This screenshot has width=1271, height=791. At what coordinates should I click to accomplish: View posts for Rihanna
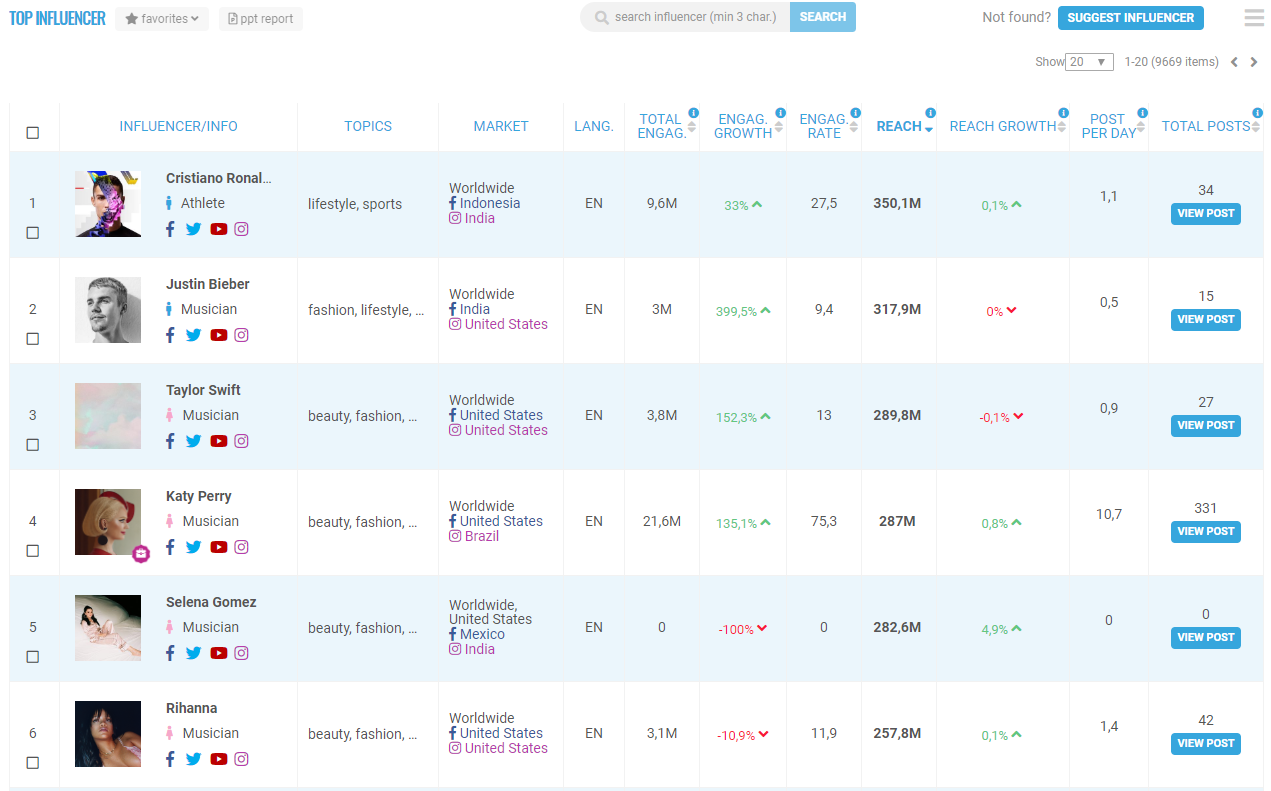coord(1206,743)
